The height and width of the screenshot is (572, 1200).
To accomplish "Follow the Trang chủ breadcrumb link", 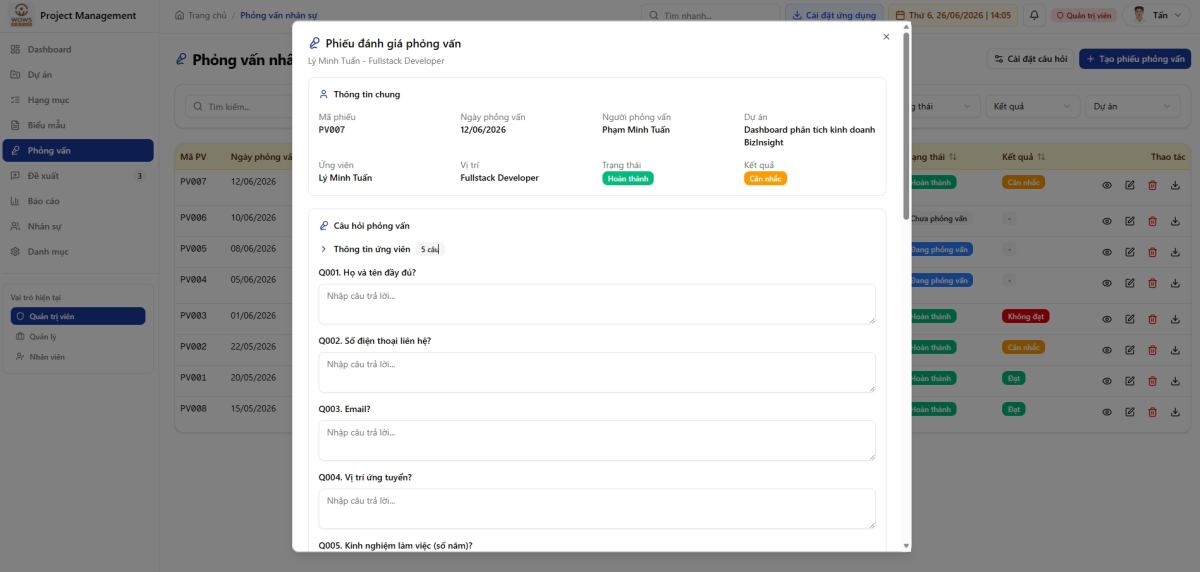I will coord(201,15).
